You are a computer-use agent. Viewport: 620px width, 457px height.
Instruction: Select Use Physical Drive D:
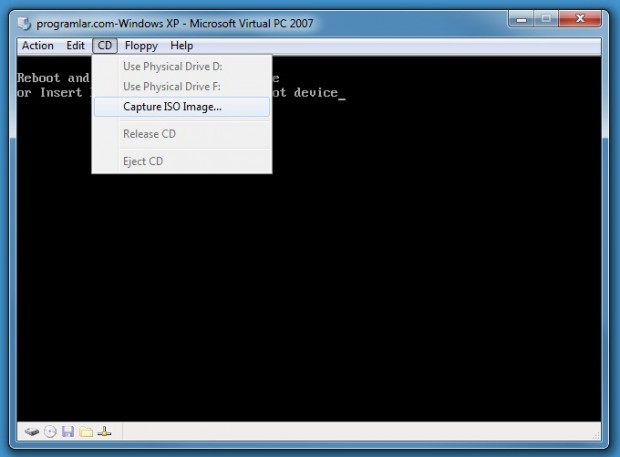(x=182, y=66)
